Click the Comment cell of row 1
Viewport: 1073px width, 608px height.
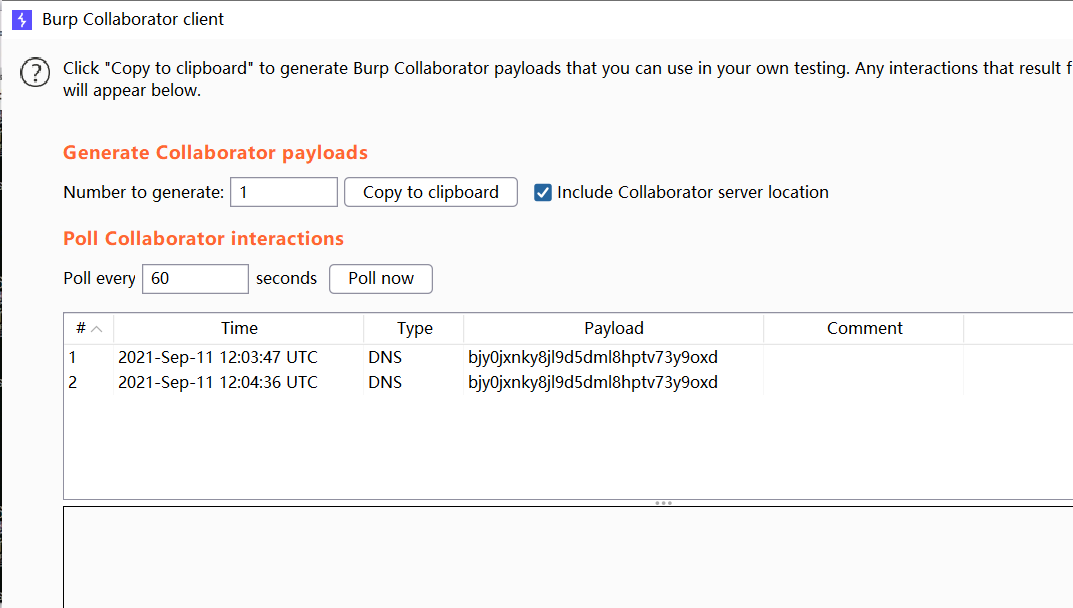pyautogui.click(x=864, y=357)
